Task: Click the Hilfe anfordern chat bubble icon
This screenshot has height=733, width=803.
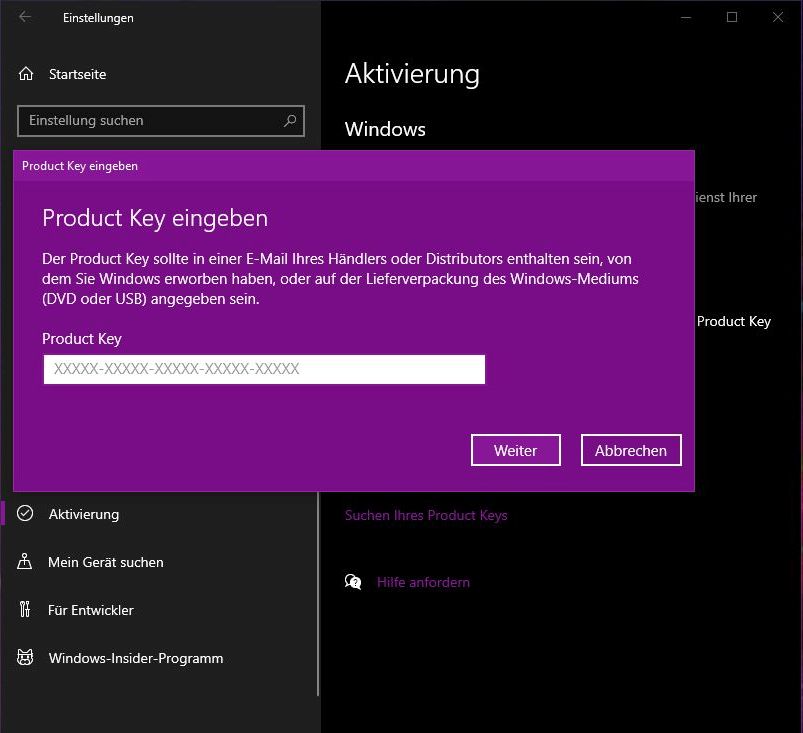Action: tap(353, 582)
